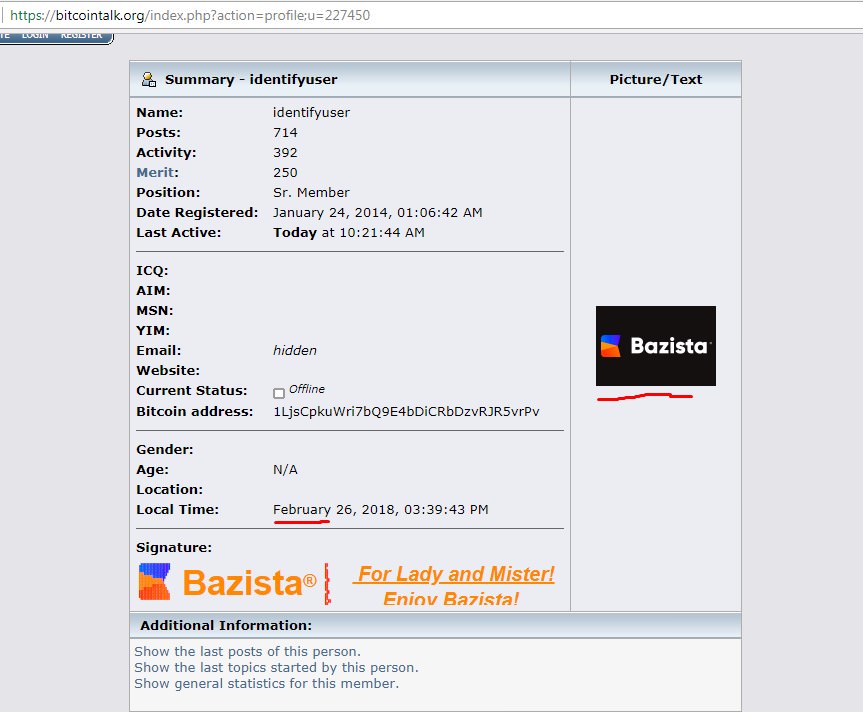Show general statistics for this member
Viewport: 863px width, 712px height.
pyautogui.click(x=266, y=683)
